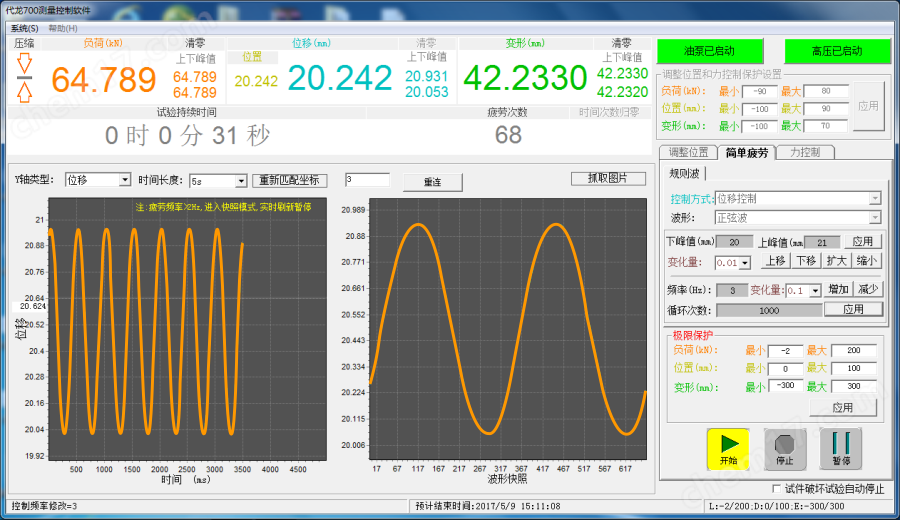The width and height of the screenshot is (900, 520).
Task: Click the 增加 frequency button
Action: pyautogui.click(x=838, y=289)
